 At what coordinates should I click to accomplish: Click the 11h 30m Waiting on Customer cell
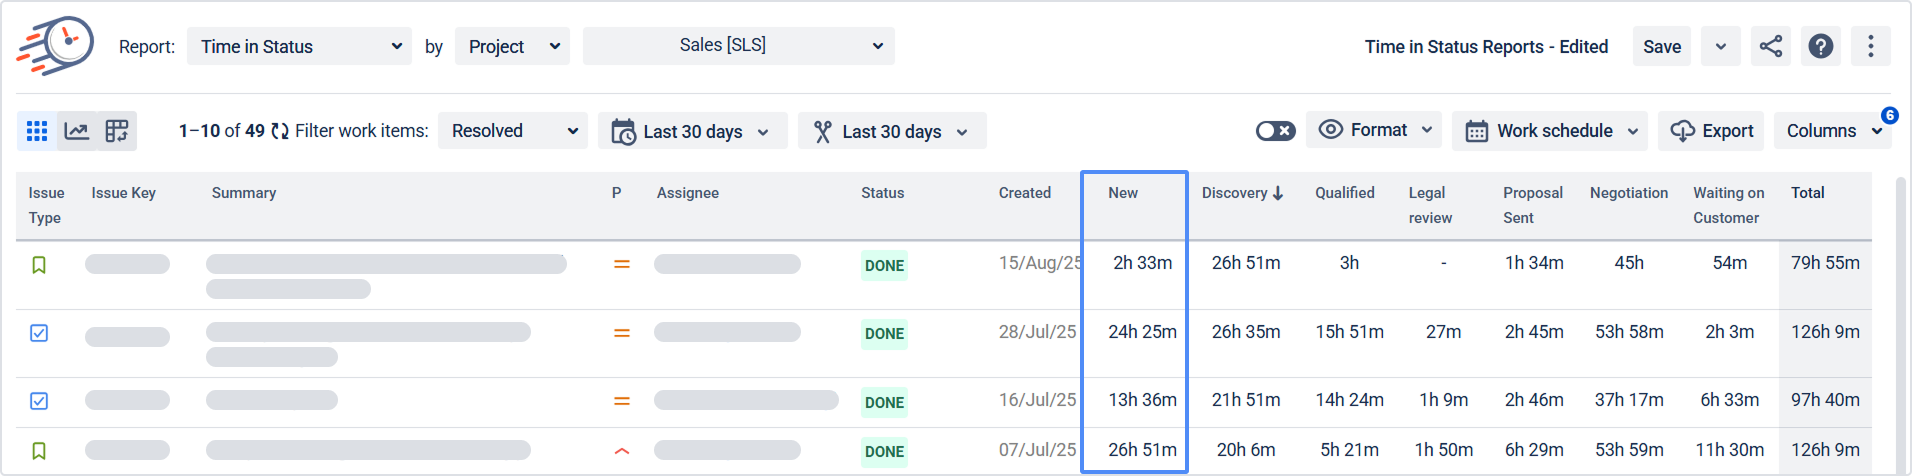point(1729,450)
